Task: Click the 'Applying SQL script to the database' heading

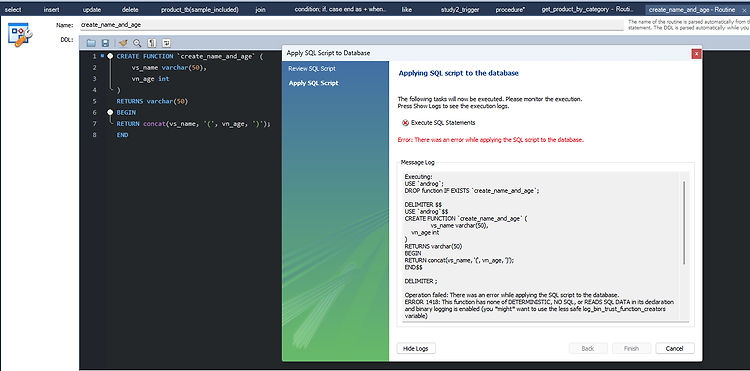Action: pos(458,74)
